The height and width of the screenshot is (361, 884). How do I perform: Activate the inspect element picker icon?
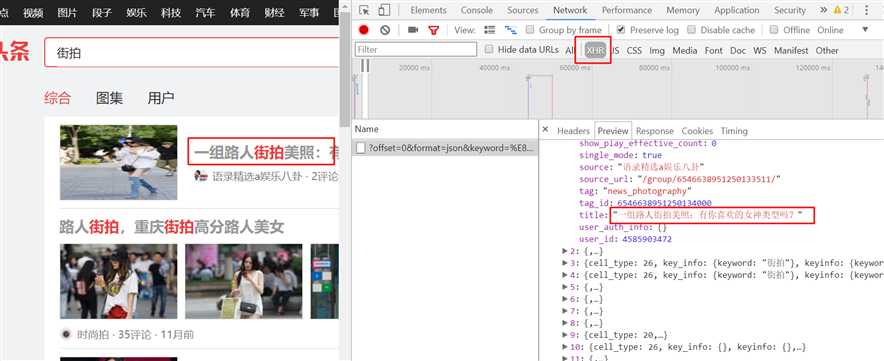364,10
